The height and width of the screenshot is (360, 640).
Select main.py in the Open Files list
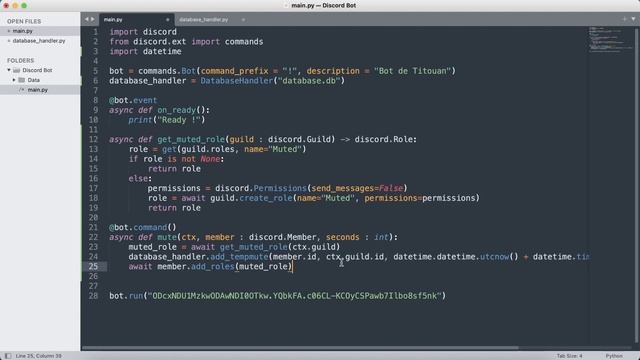[22, 31]
